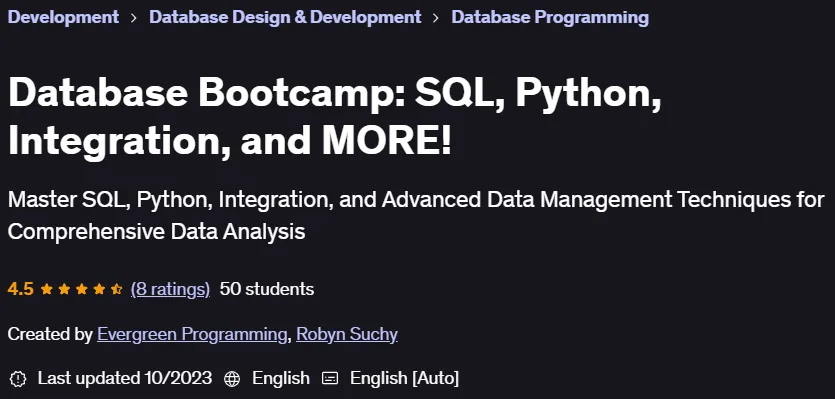835x399 pixels.
Task: Click the English [Auto] captions text
Action: (x=404, y=379)
